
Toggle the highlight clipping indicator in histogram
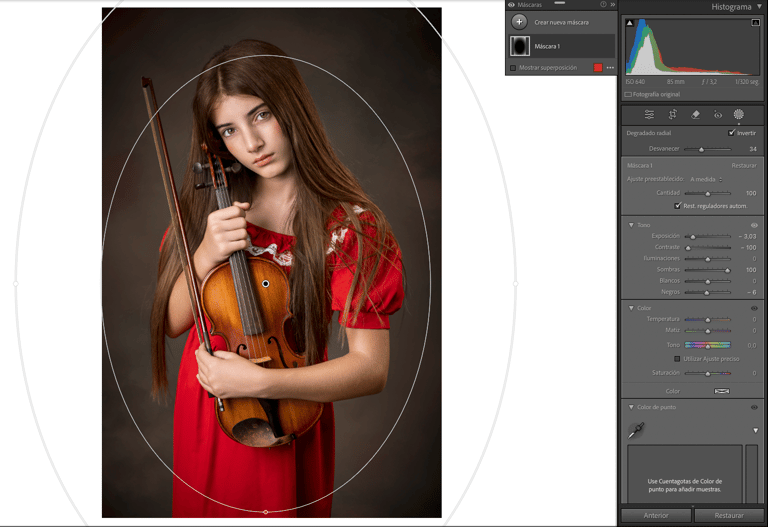755,23
